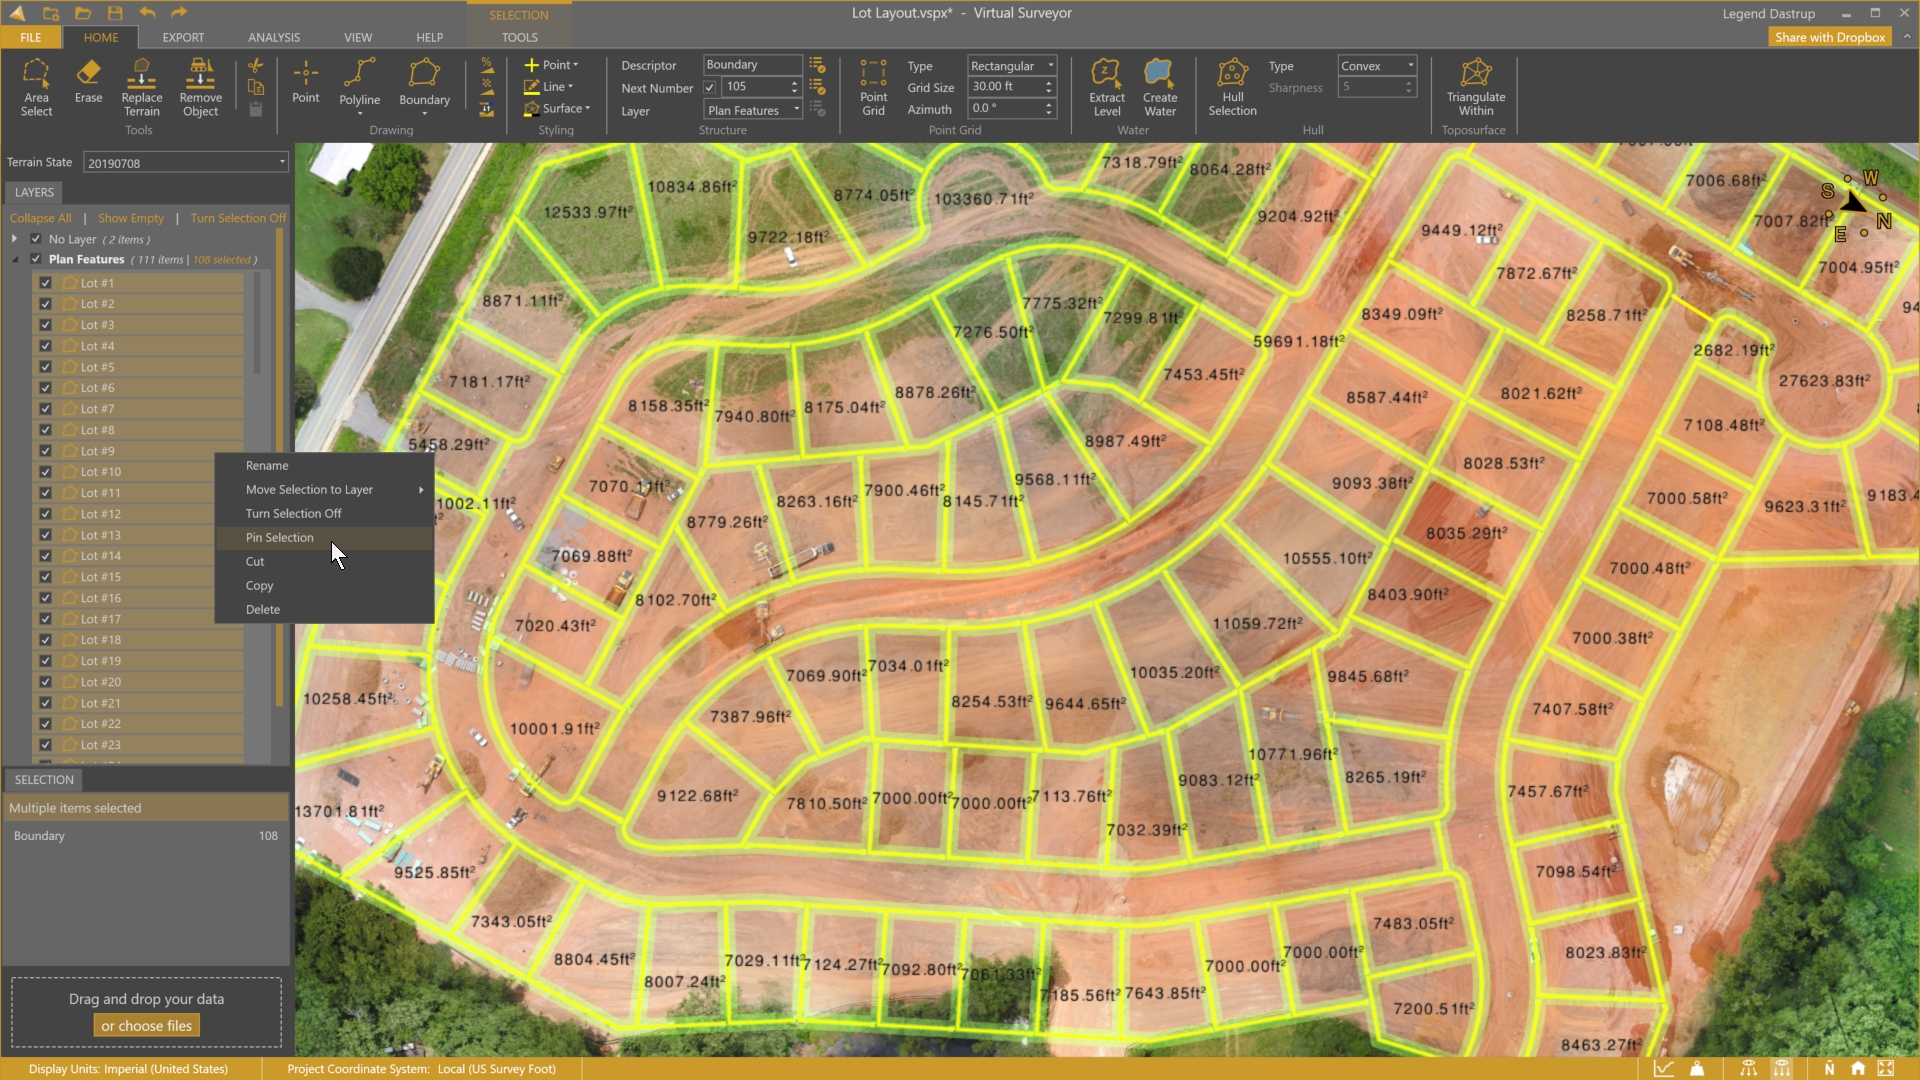Click the Extract Level water tool
The width and height of the screenshot is (1920, 1080).
1106,87
